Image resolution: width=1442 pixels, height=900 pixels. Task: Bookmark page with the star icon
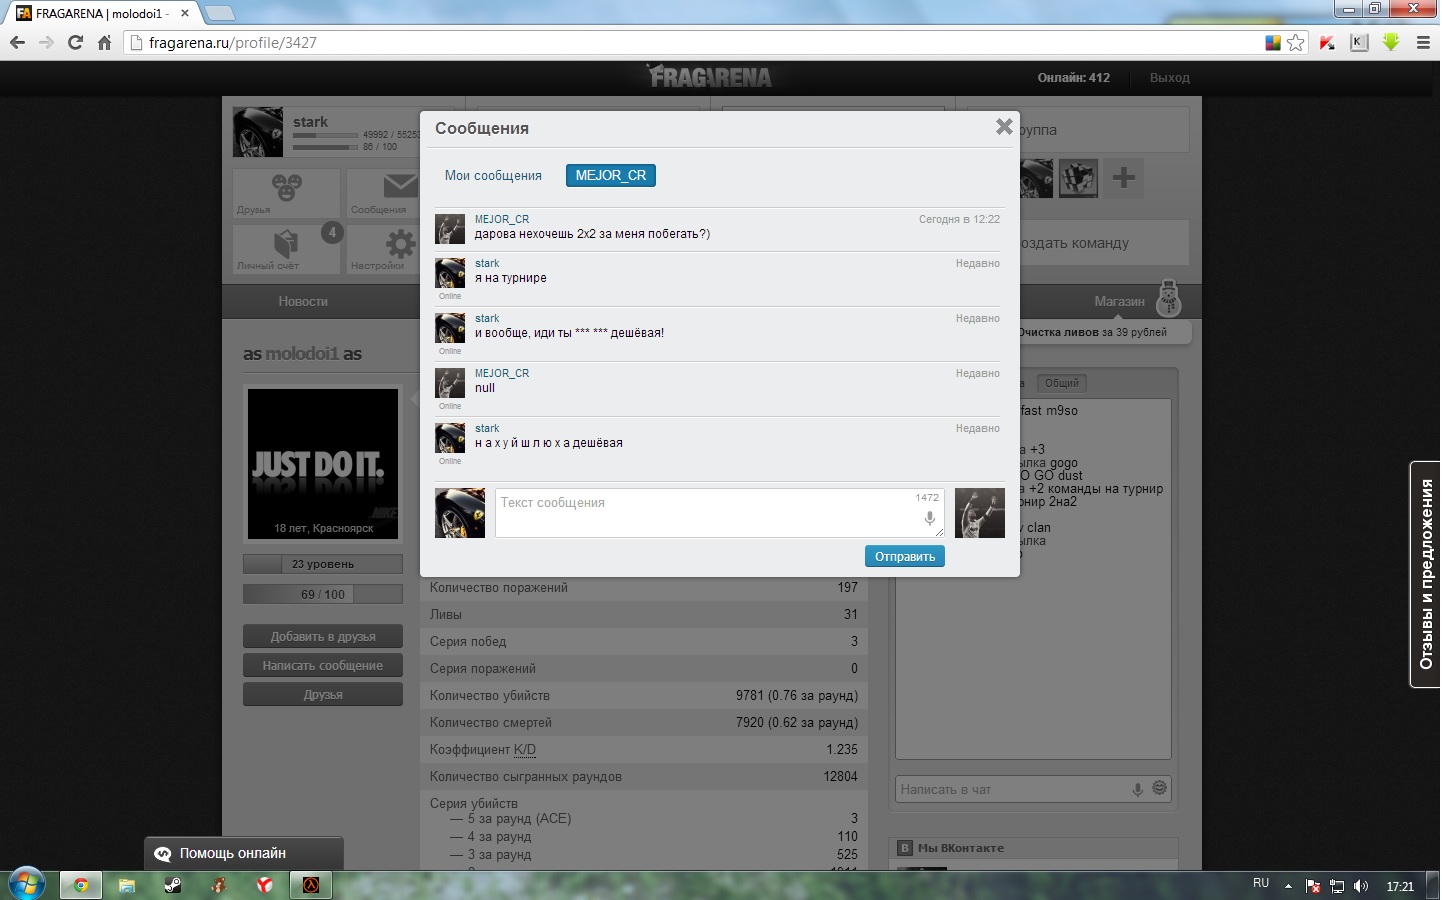click(1296, 42)
